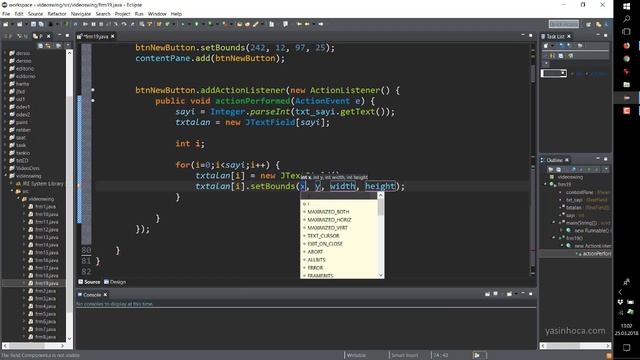This screenshot has width=640, height=360.
Task: Collapse frm19 class in the Outline
Action: (546, 184)
